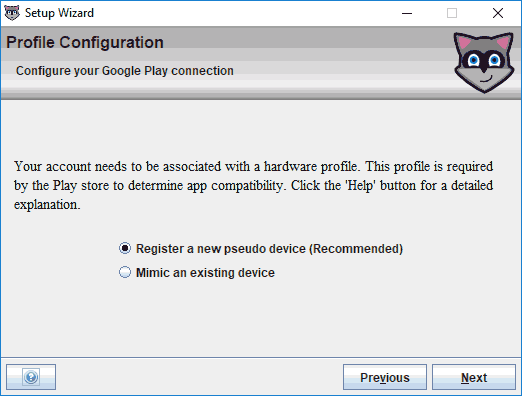The width and height of the screenshot is (522, 396).
Task: Select Mimic an existing device radio
Action: pyautogui.click(x=125, y=272)
